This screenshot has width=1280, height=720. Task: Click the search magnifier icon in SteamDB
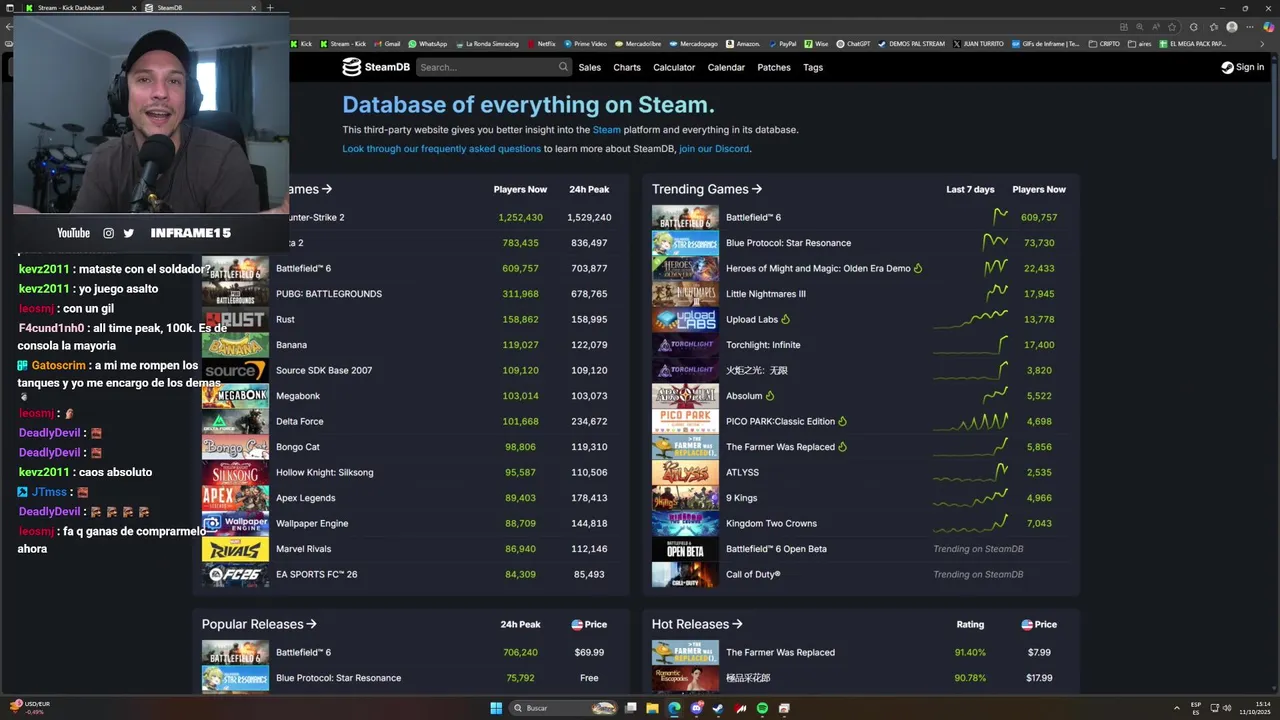coord(563,67)
